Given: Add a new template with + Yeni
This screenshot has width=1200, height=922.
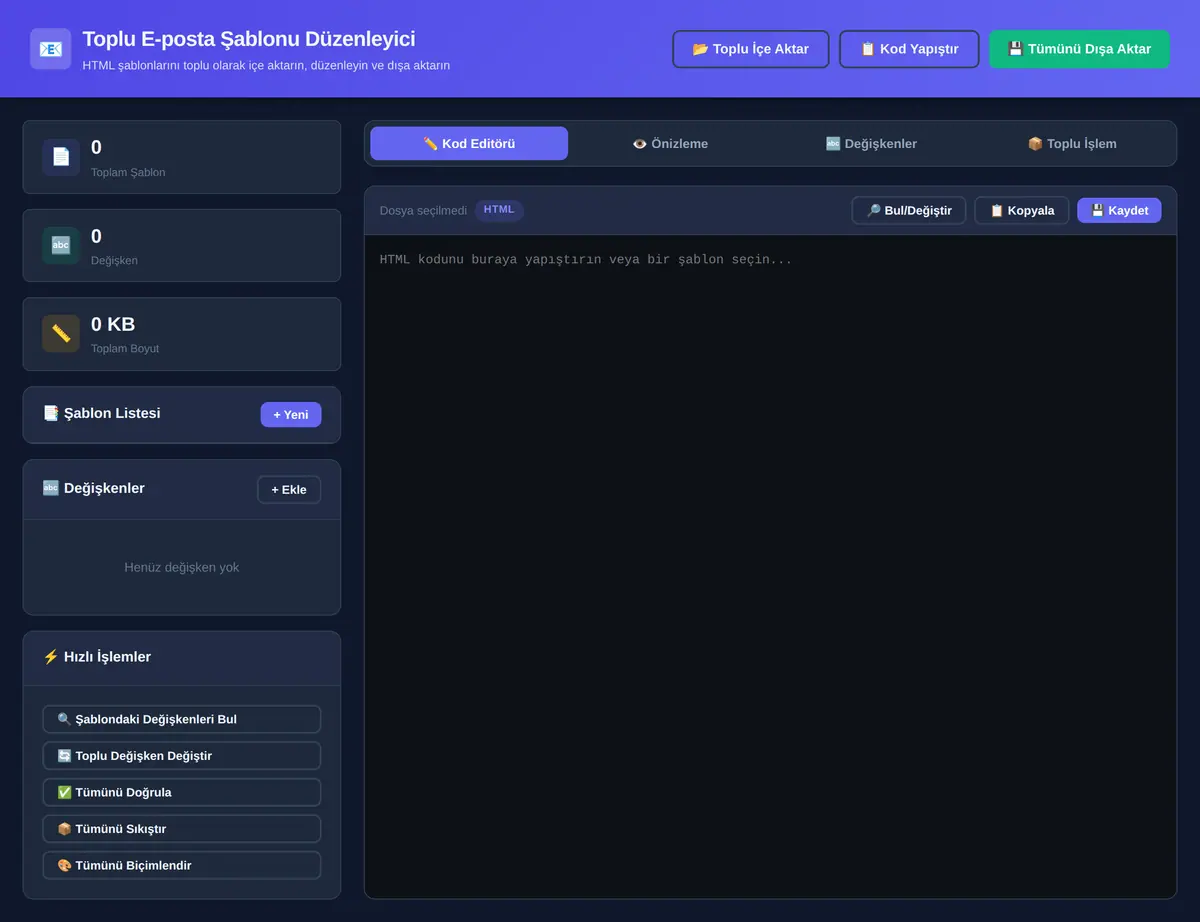Looking at the screenshot, I should [x=291, y=414].
